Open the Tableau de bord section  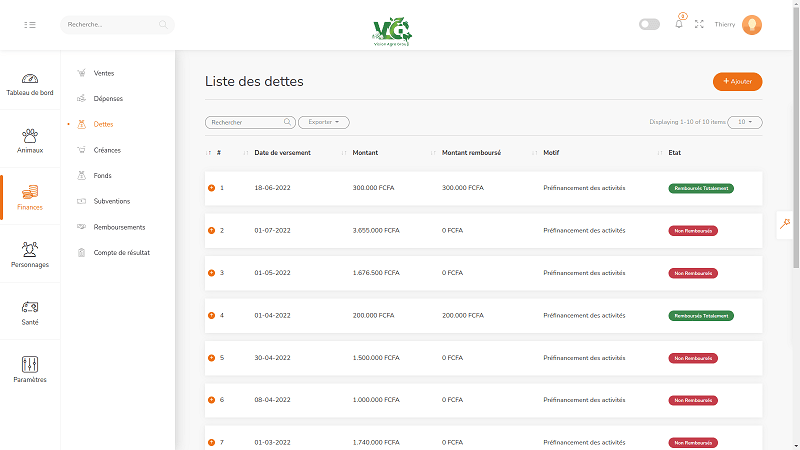tap(30, 84)
